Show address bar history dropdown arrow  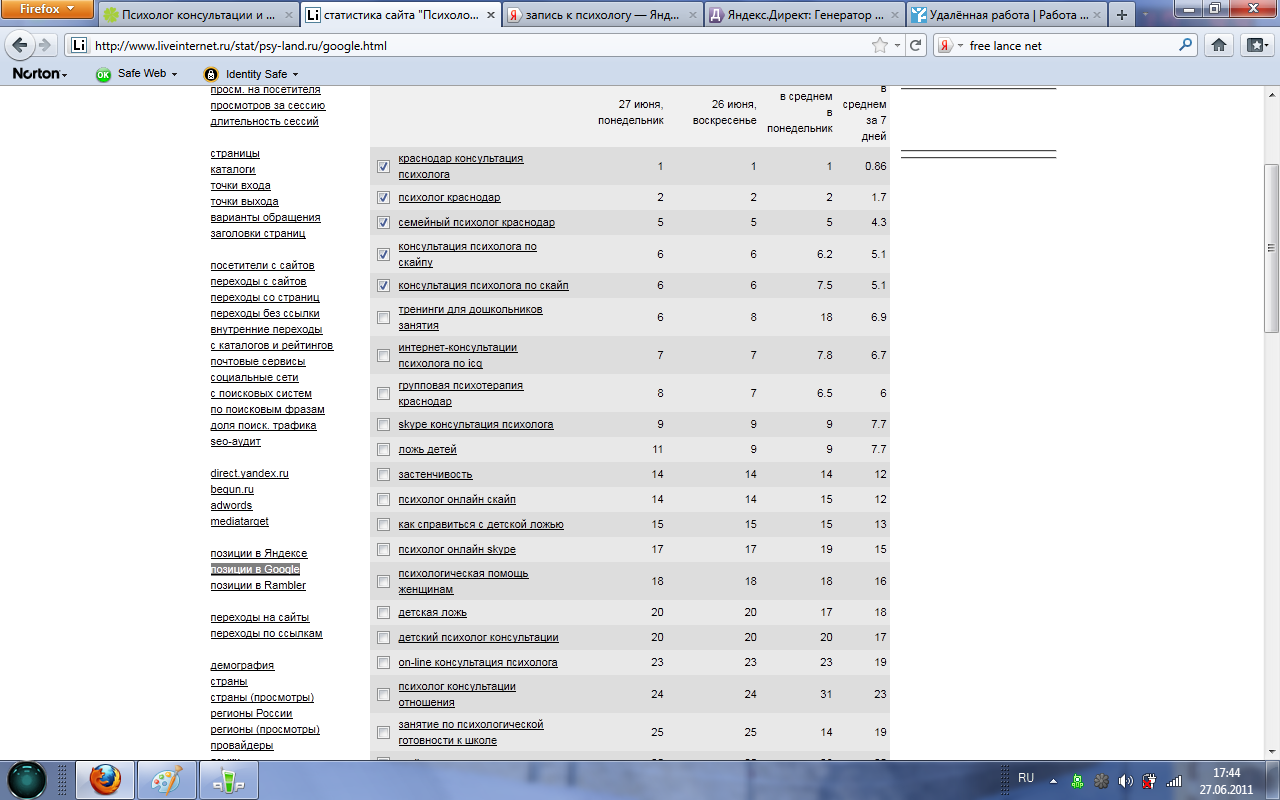click(897, 46)
